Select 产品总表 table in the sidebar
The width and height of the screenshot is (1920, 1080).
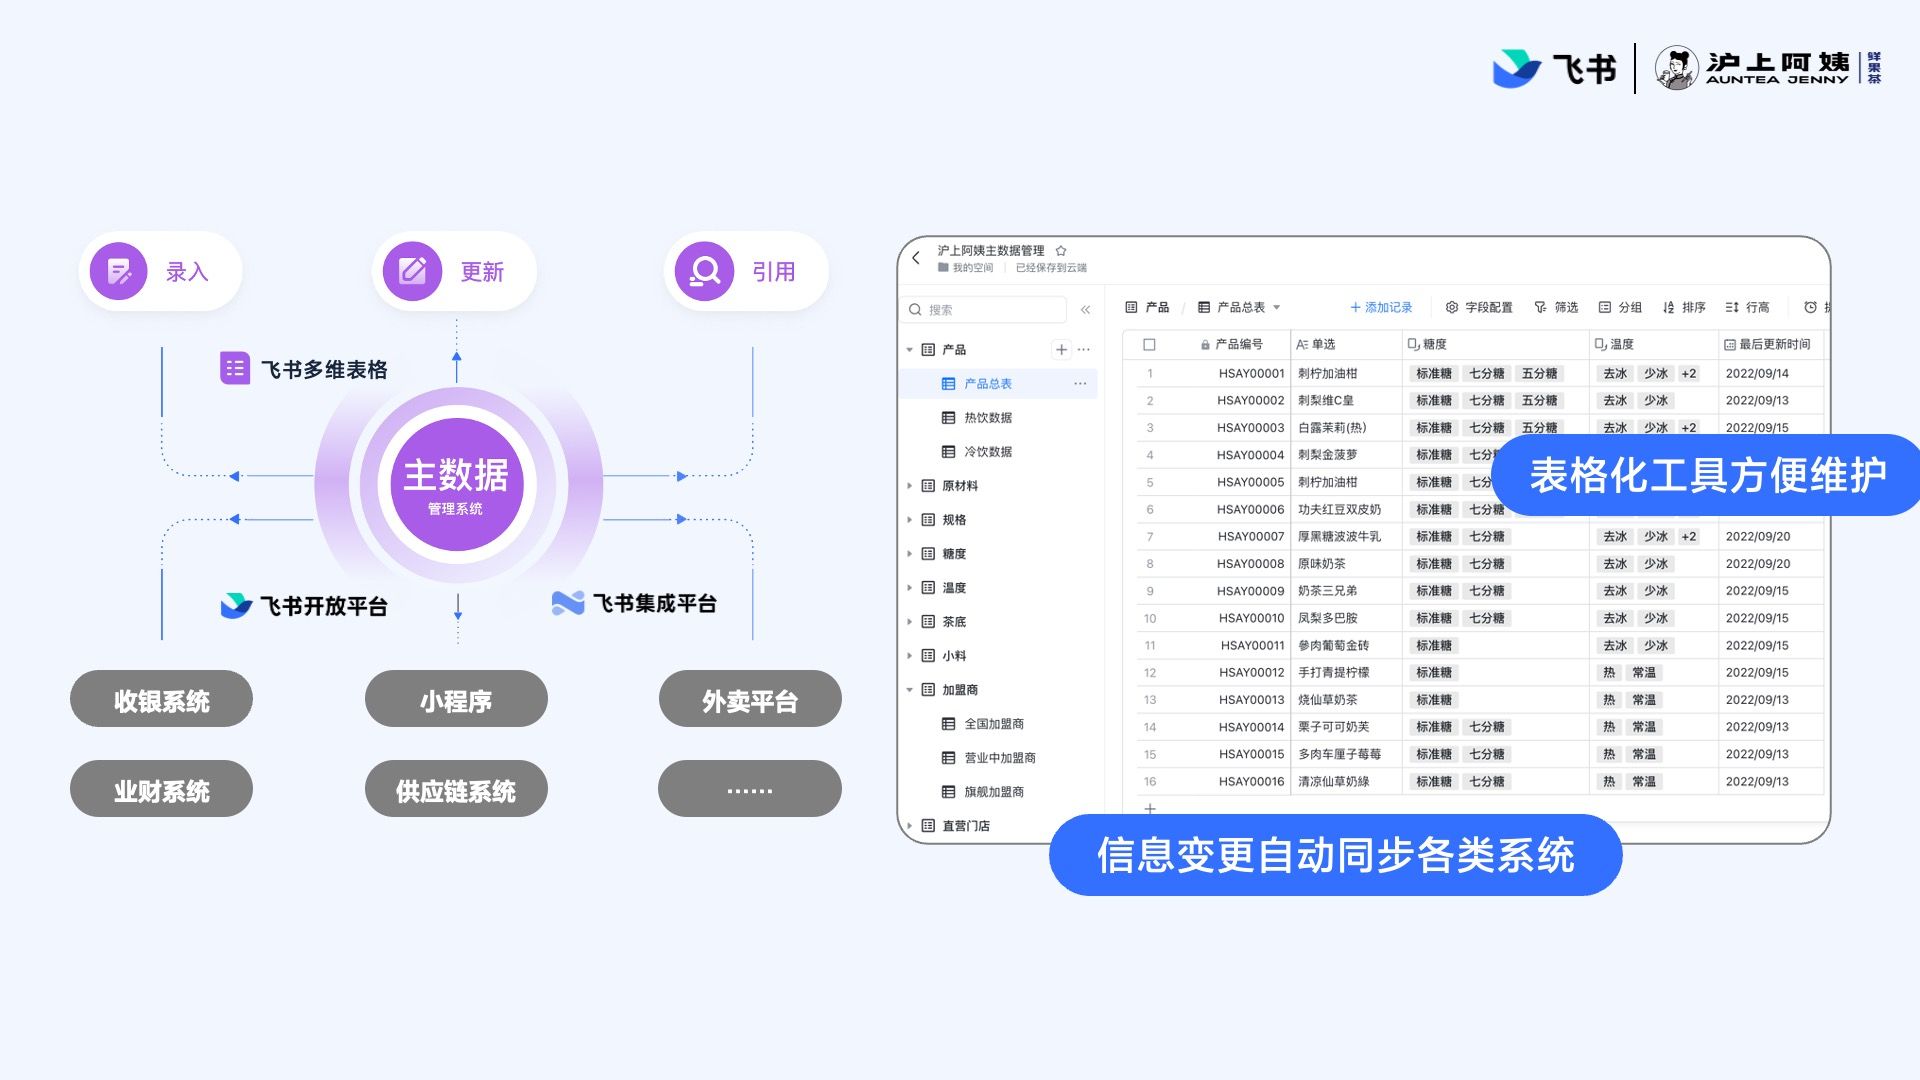tap(998, 384)
